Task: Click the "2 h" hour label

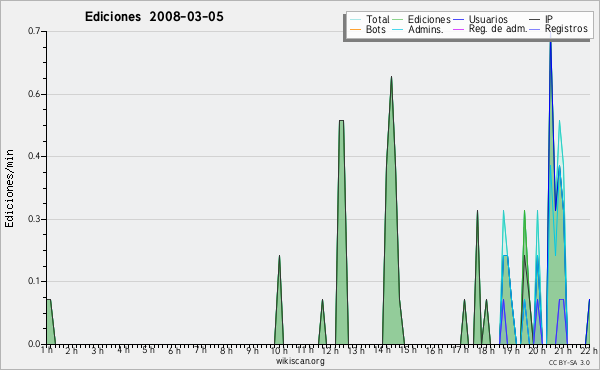Action: (x=71, y=350)
